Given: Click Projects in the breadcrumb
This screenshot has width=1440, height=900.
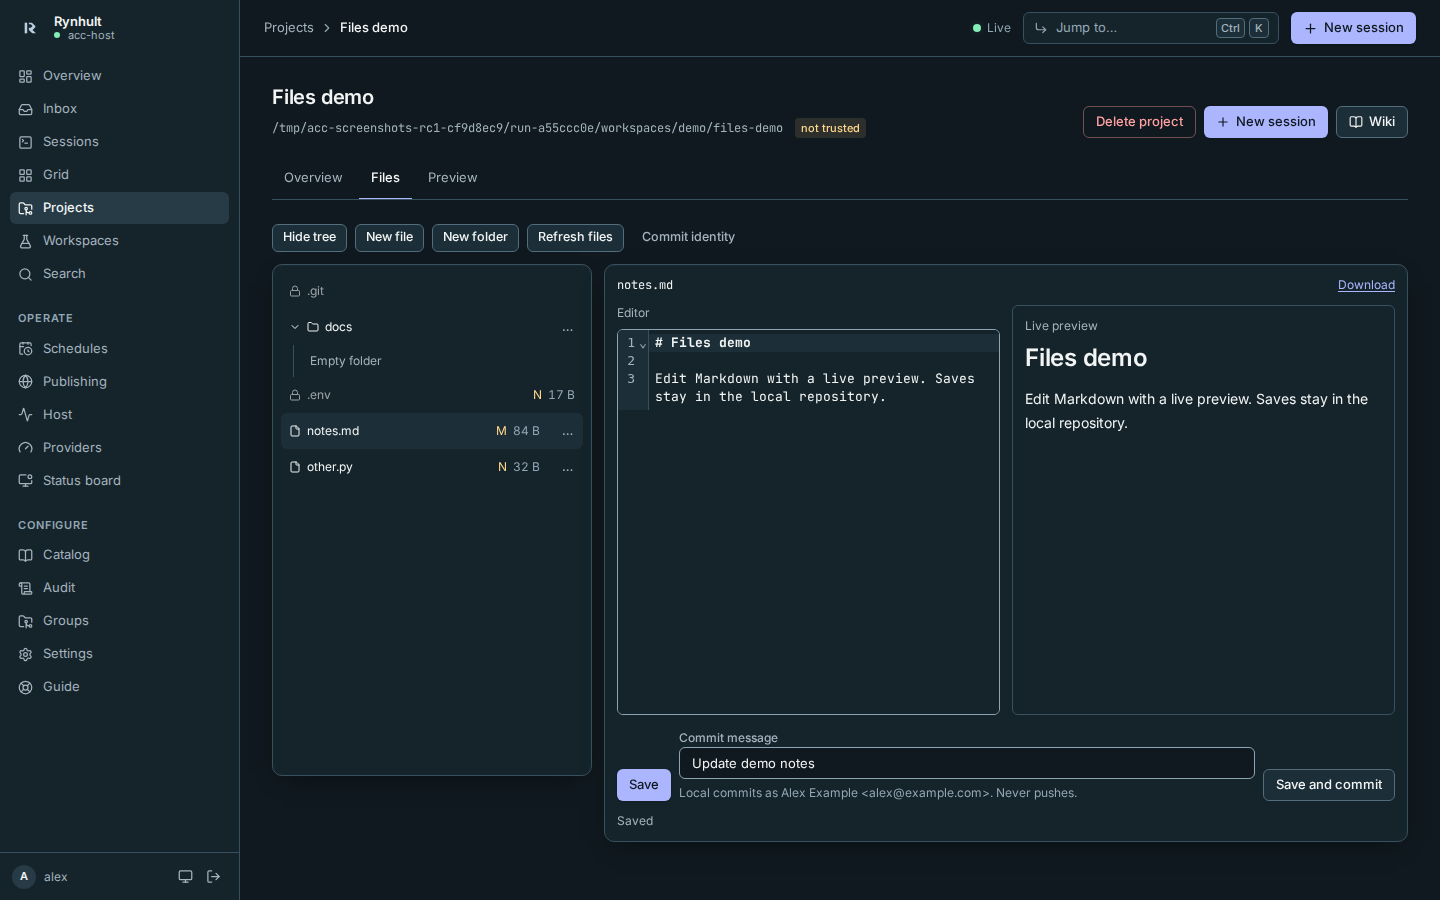Looking at the screenshot, I should coord(289,28).
